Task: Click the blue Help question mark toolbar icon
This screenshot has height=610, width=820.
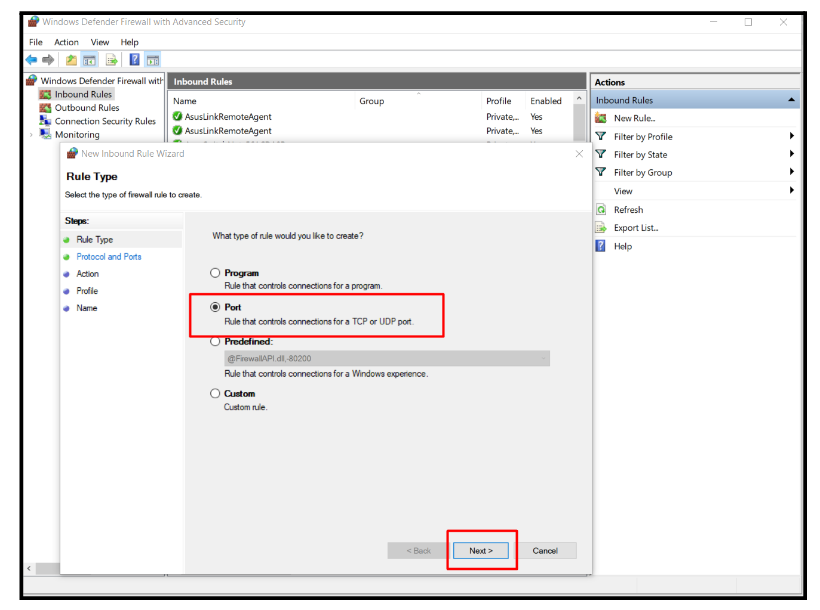Action: (134, 60)
